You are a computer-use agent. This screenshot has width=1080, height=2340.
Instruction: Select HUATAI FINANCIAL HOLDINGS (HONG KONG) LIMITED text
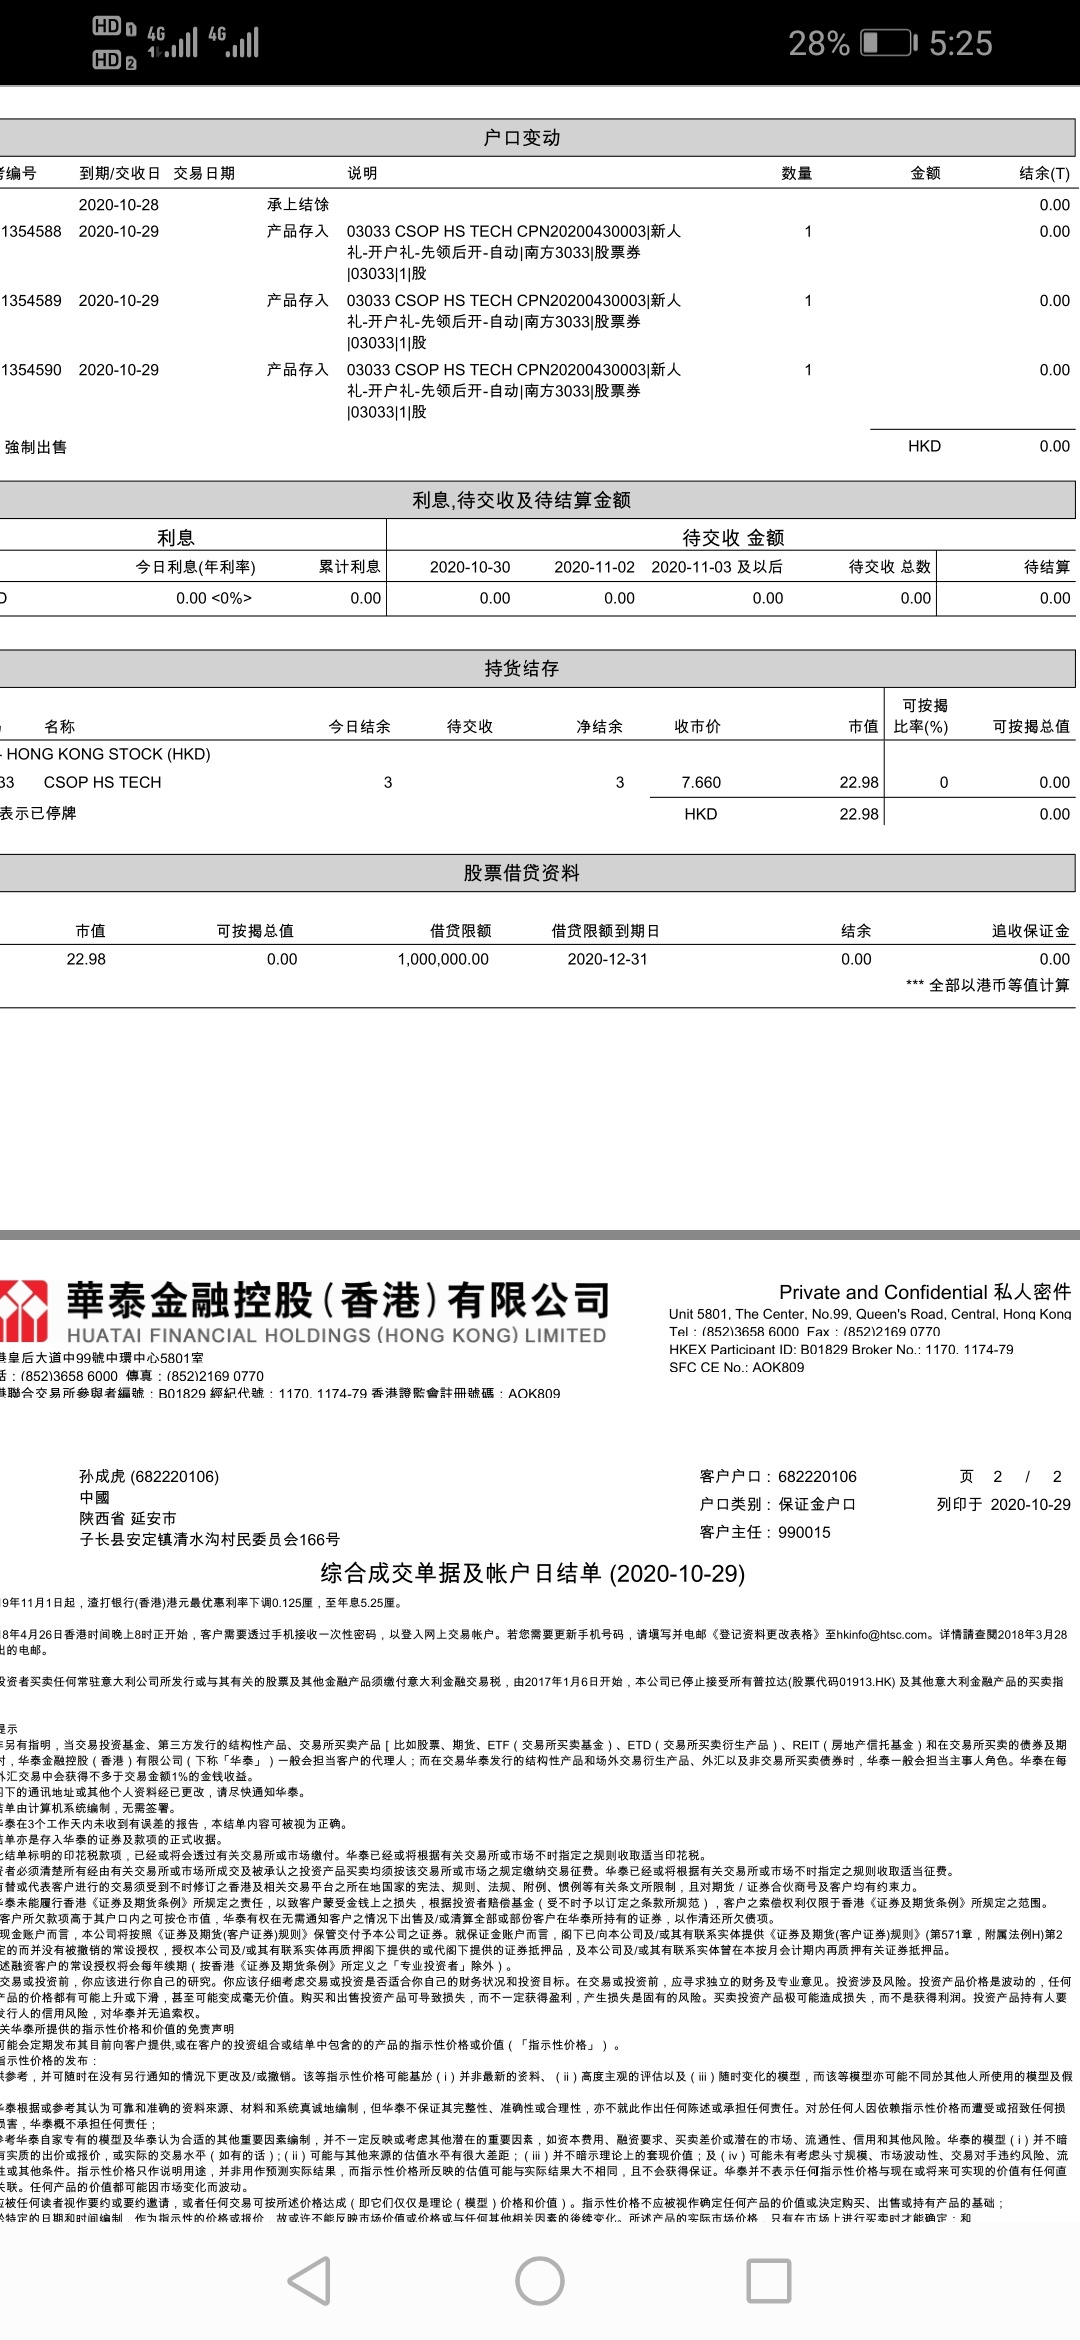(x=336, y=1335)
